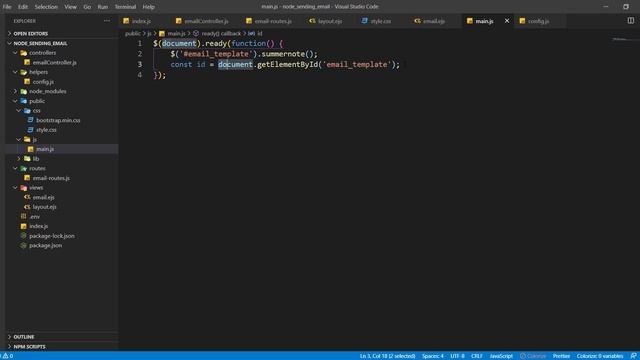640x360 pixels.
Task: Click the main.js breadcrumb segment
Action: (176, 33)
